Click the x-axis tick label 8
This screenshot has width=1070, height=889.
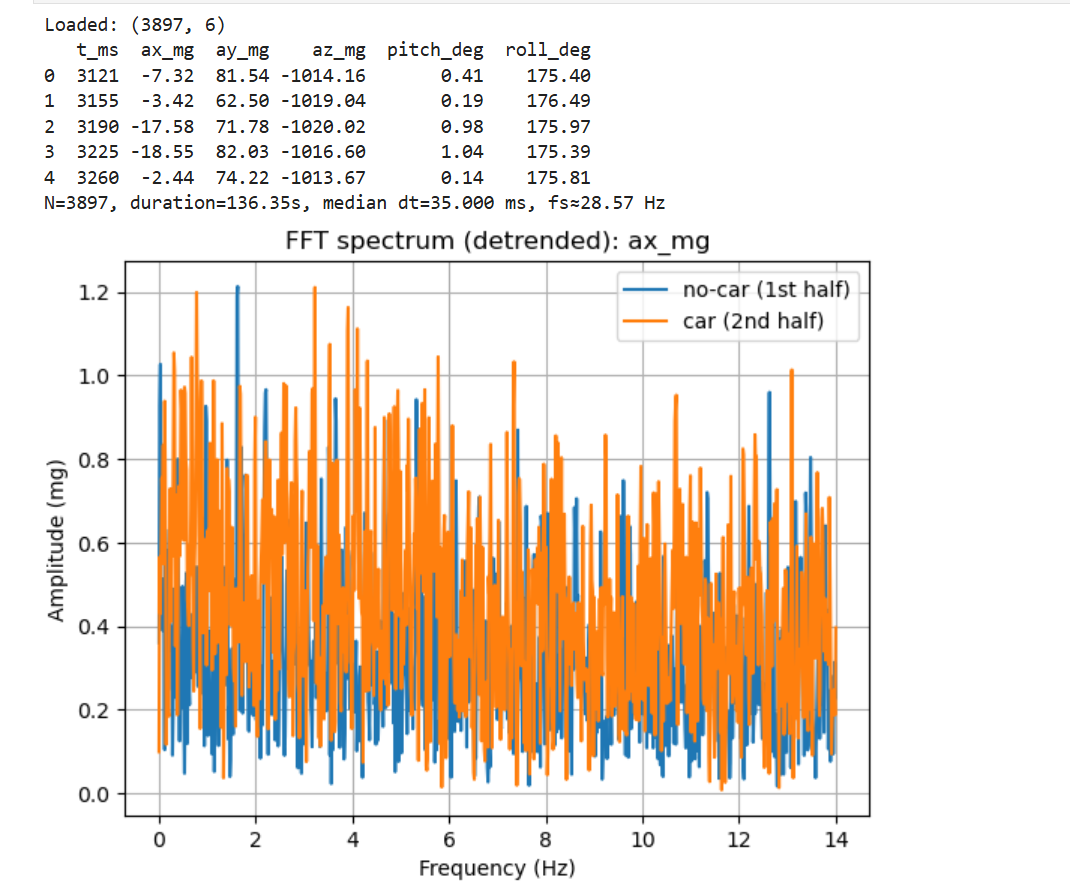click(546, 839)
